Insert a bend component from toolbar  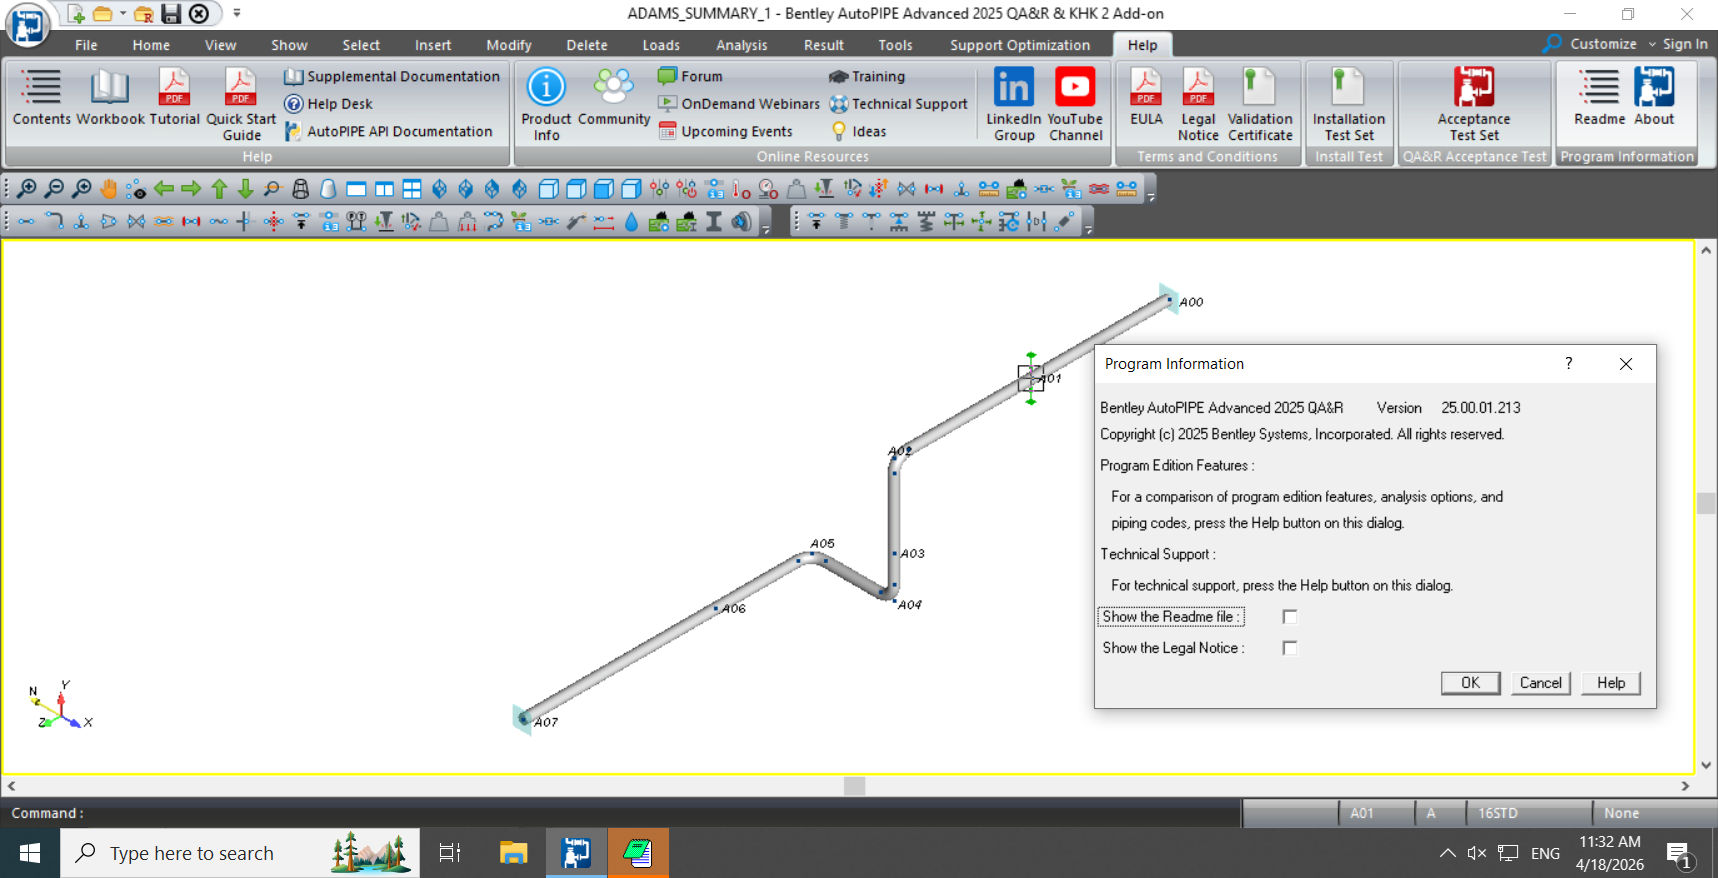[x=54, y=222]
